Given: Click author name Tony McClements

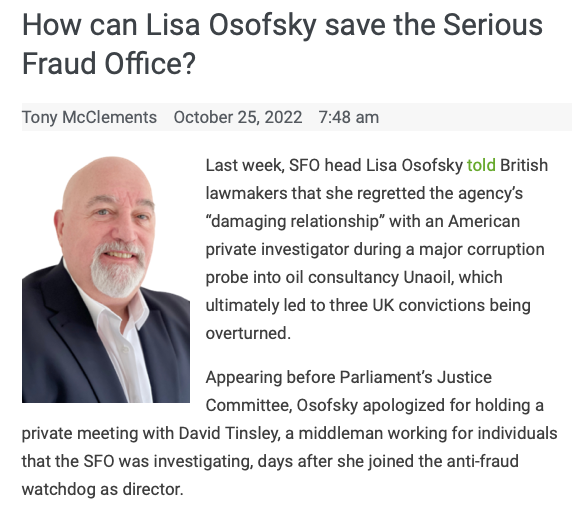Looking at the screenshot, I should 89,117.
